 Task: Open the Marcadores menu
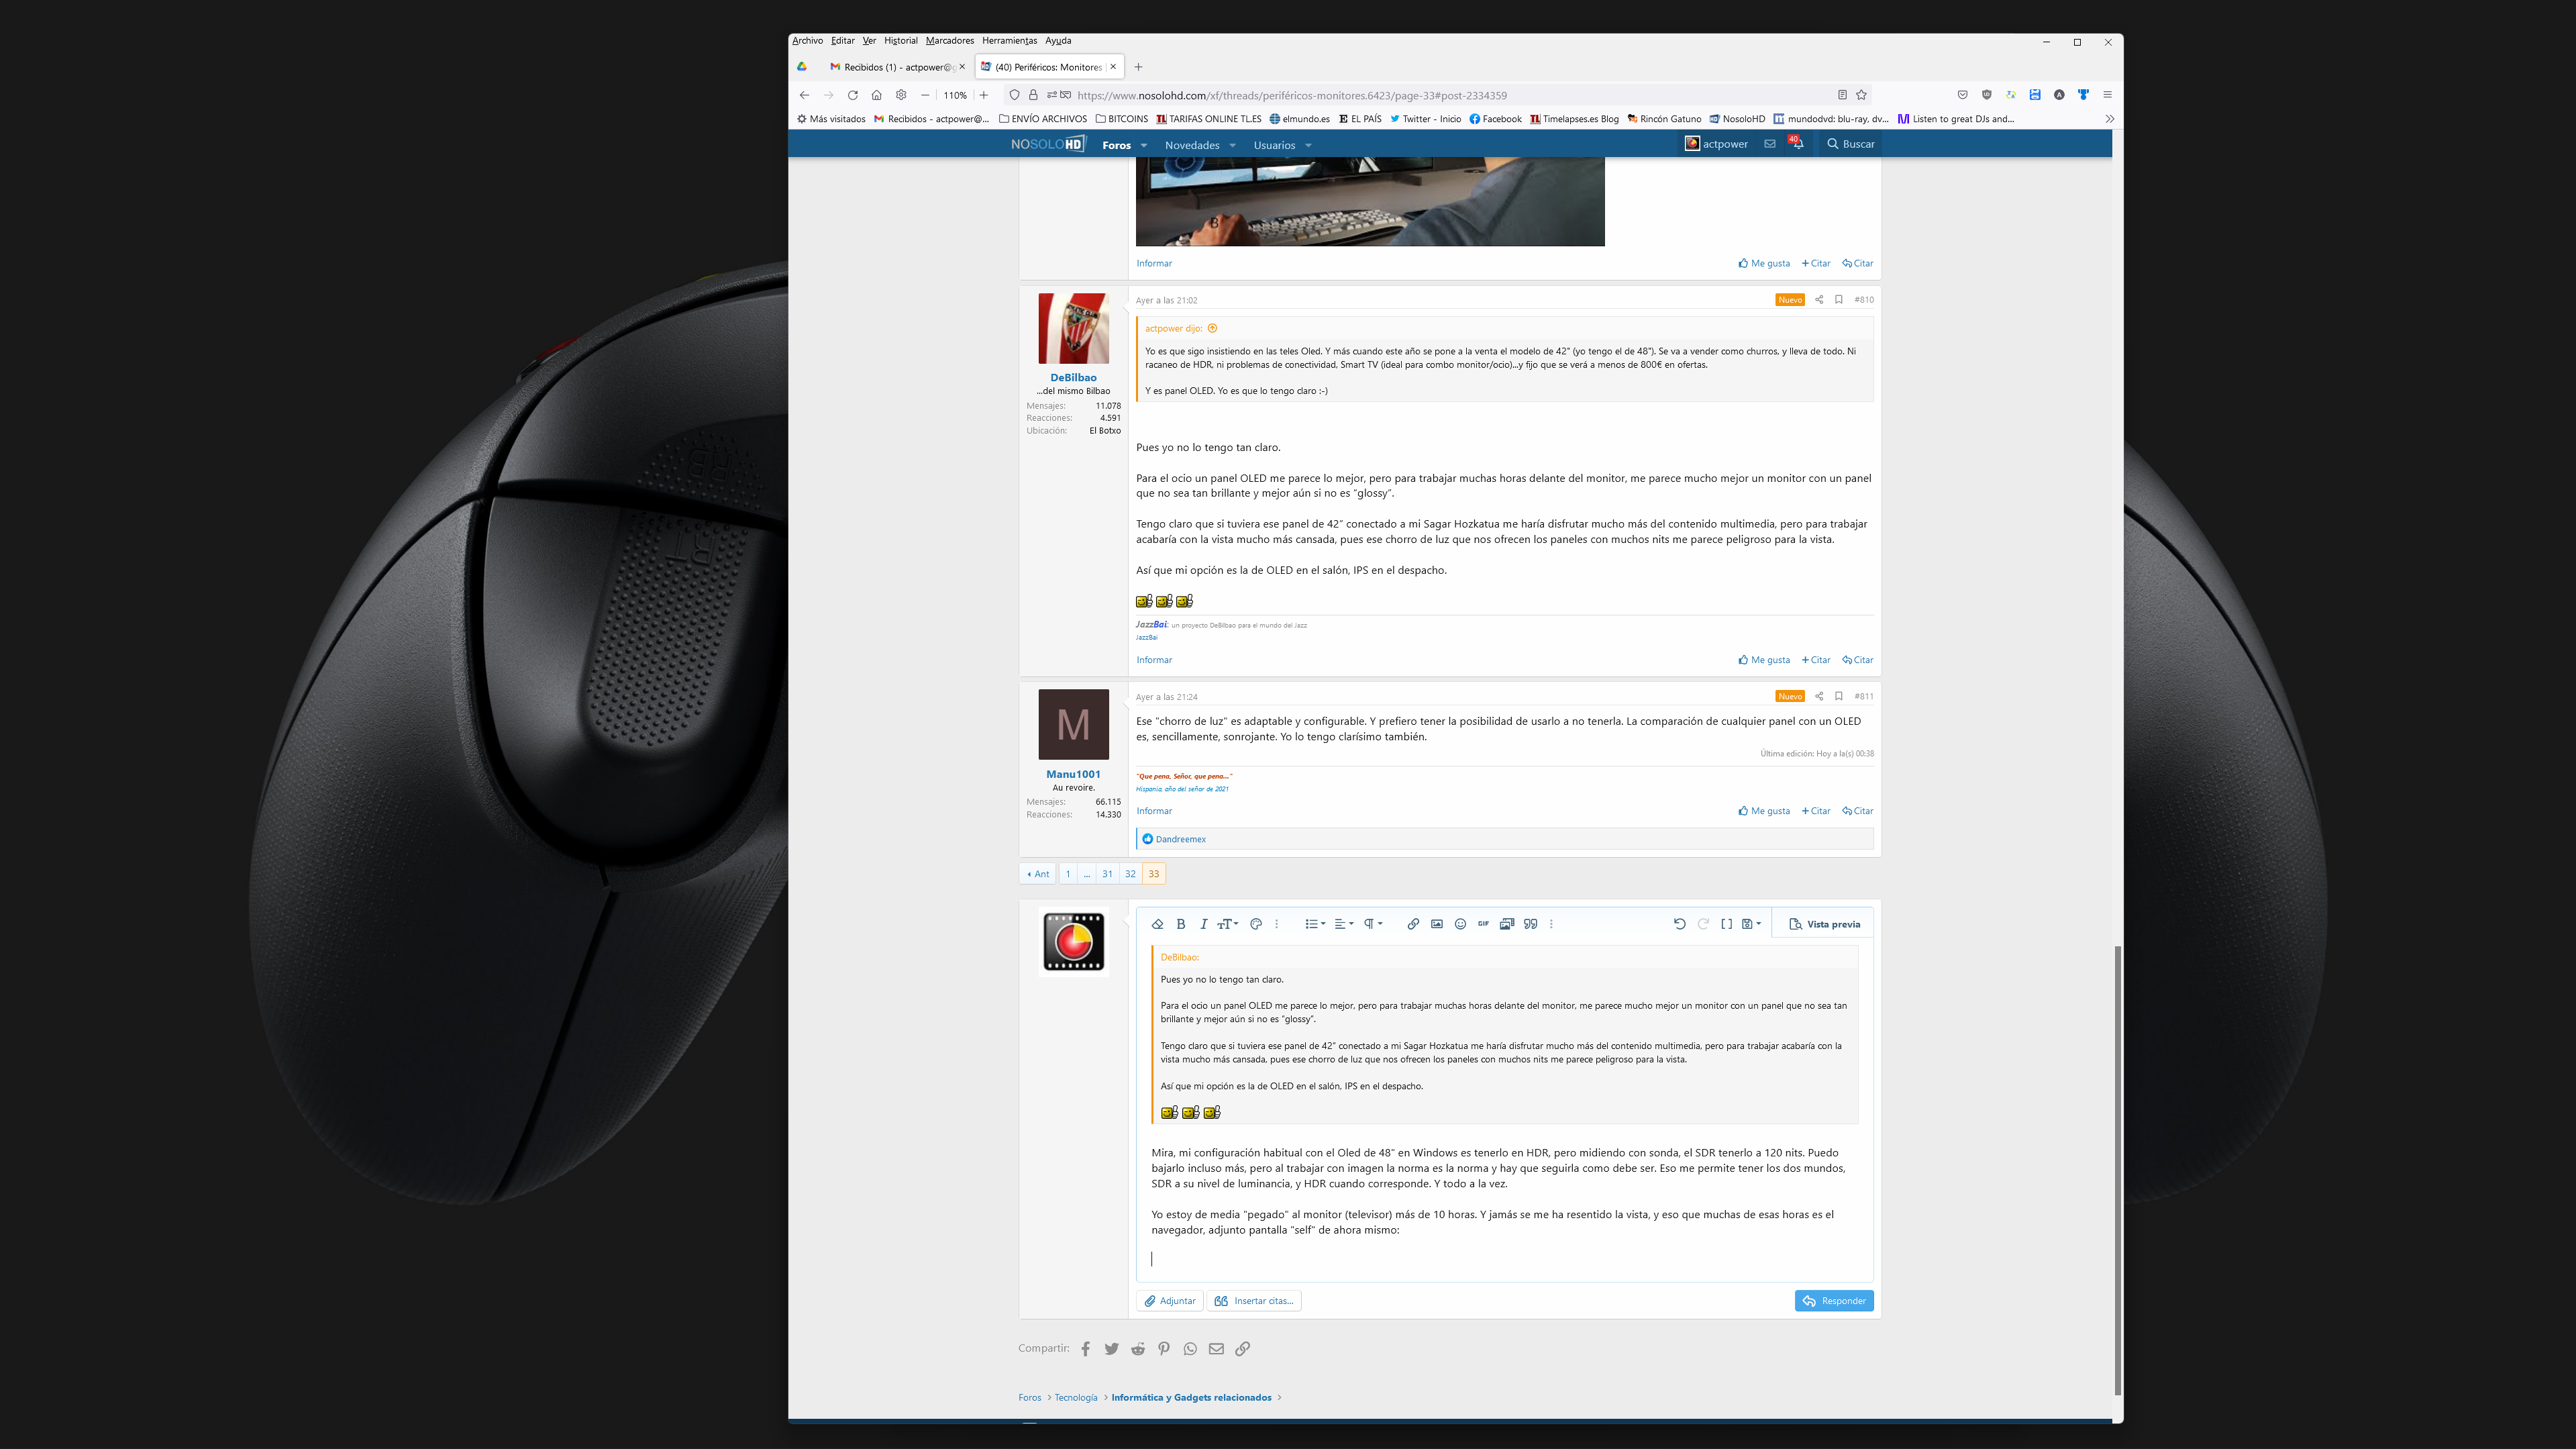[949, 41]
